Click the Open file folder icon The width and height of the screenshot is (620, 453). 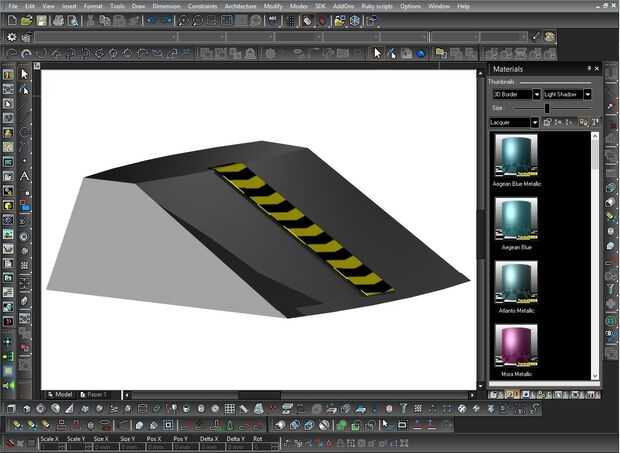(x=26, y=20)
